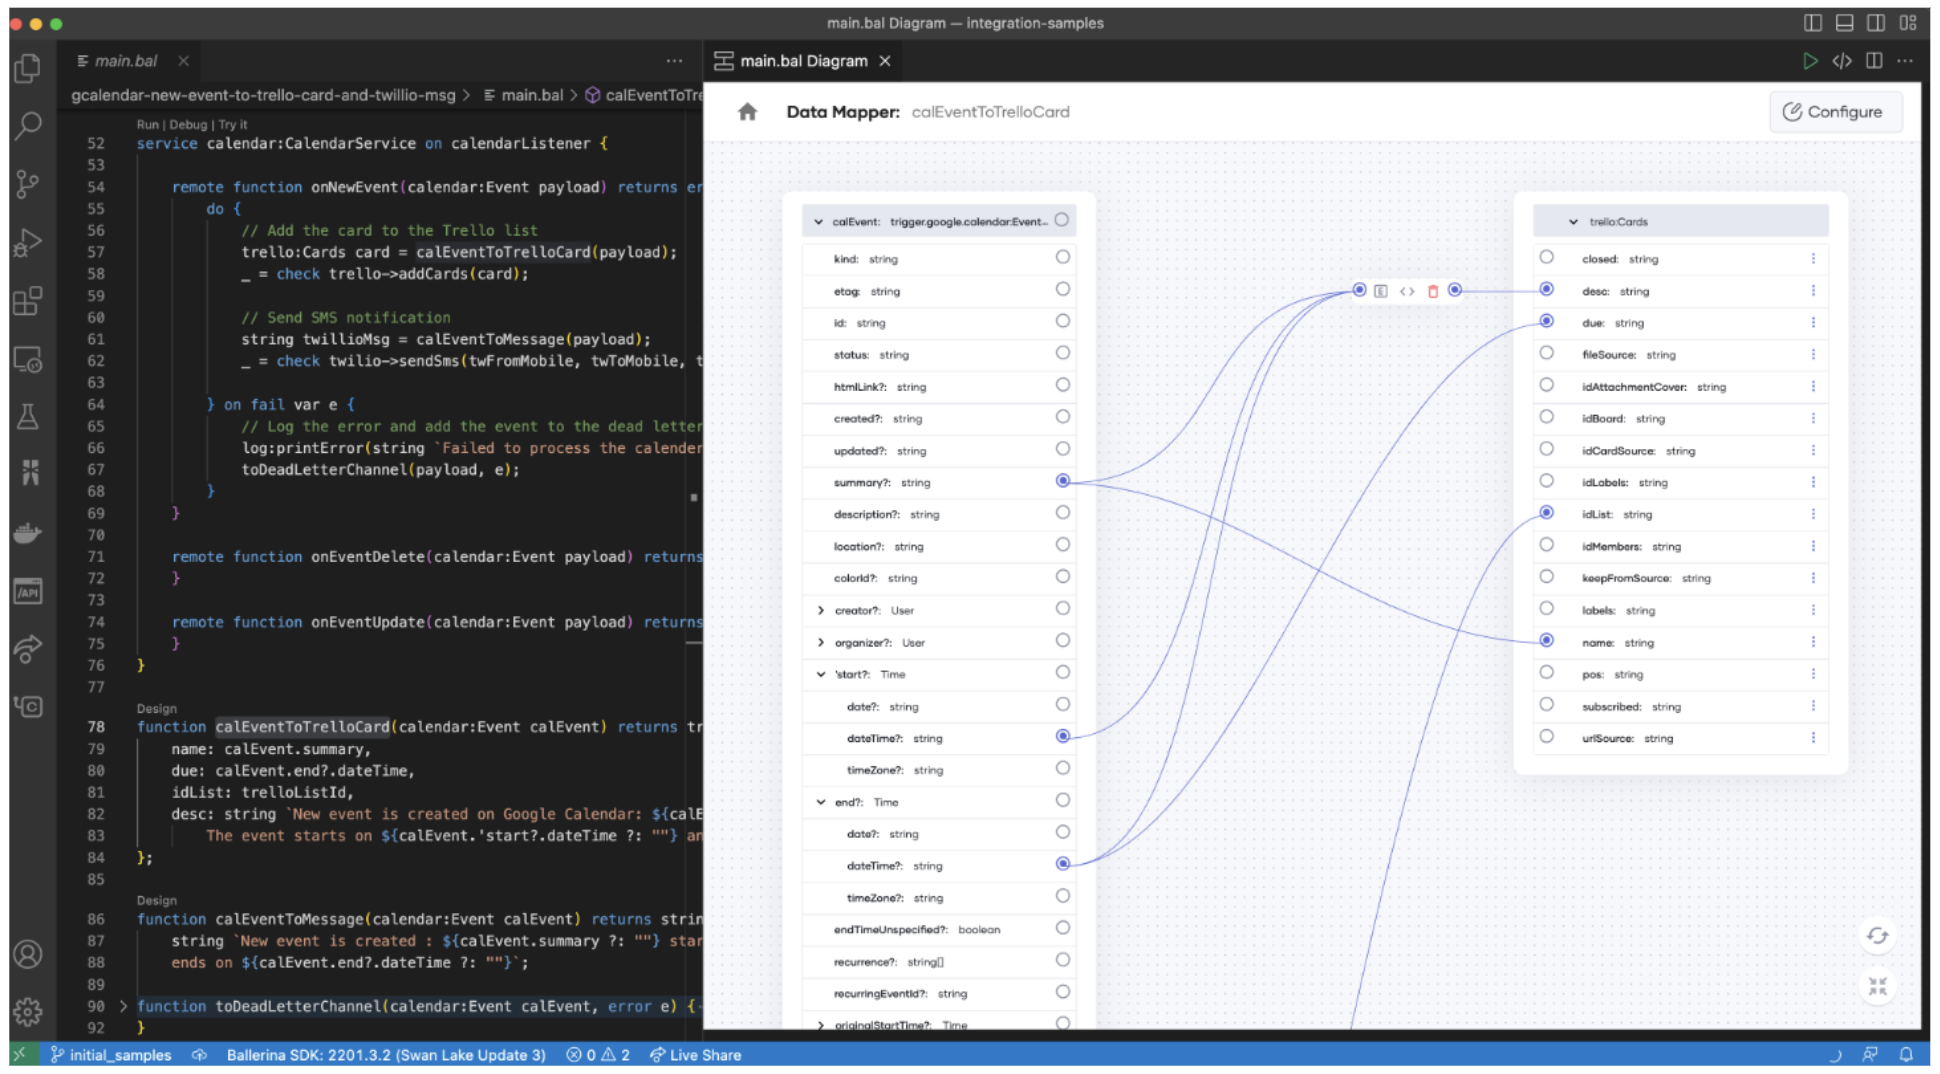Switch to the main.bal editor tab

coord(125,61)
